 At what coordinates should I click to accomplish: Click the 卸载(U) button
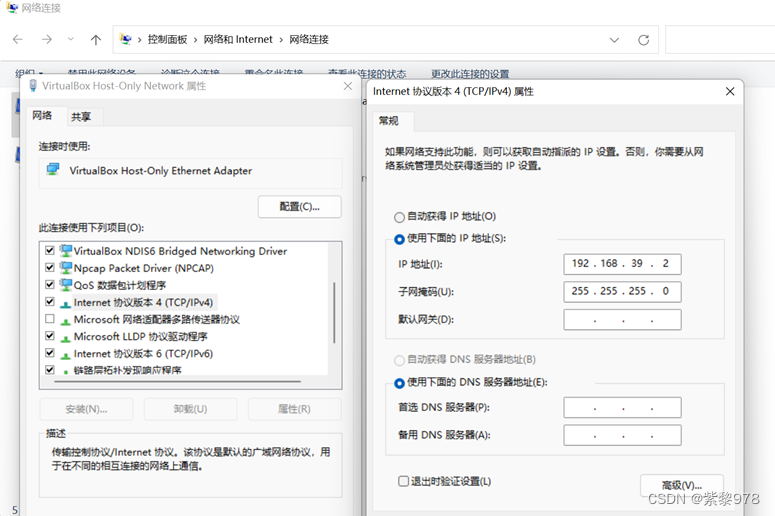(190, 409)
